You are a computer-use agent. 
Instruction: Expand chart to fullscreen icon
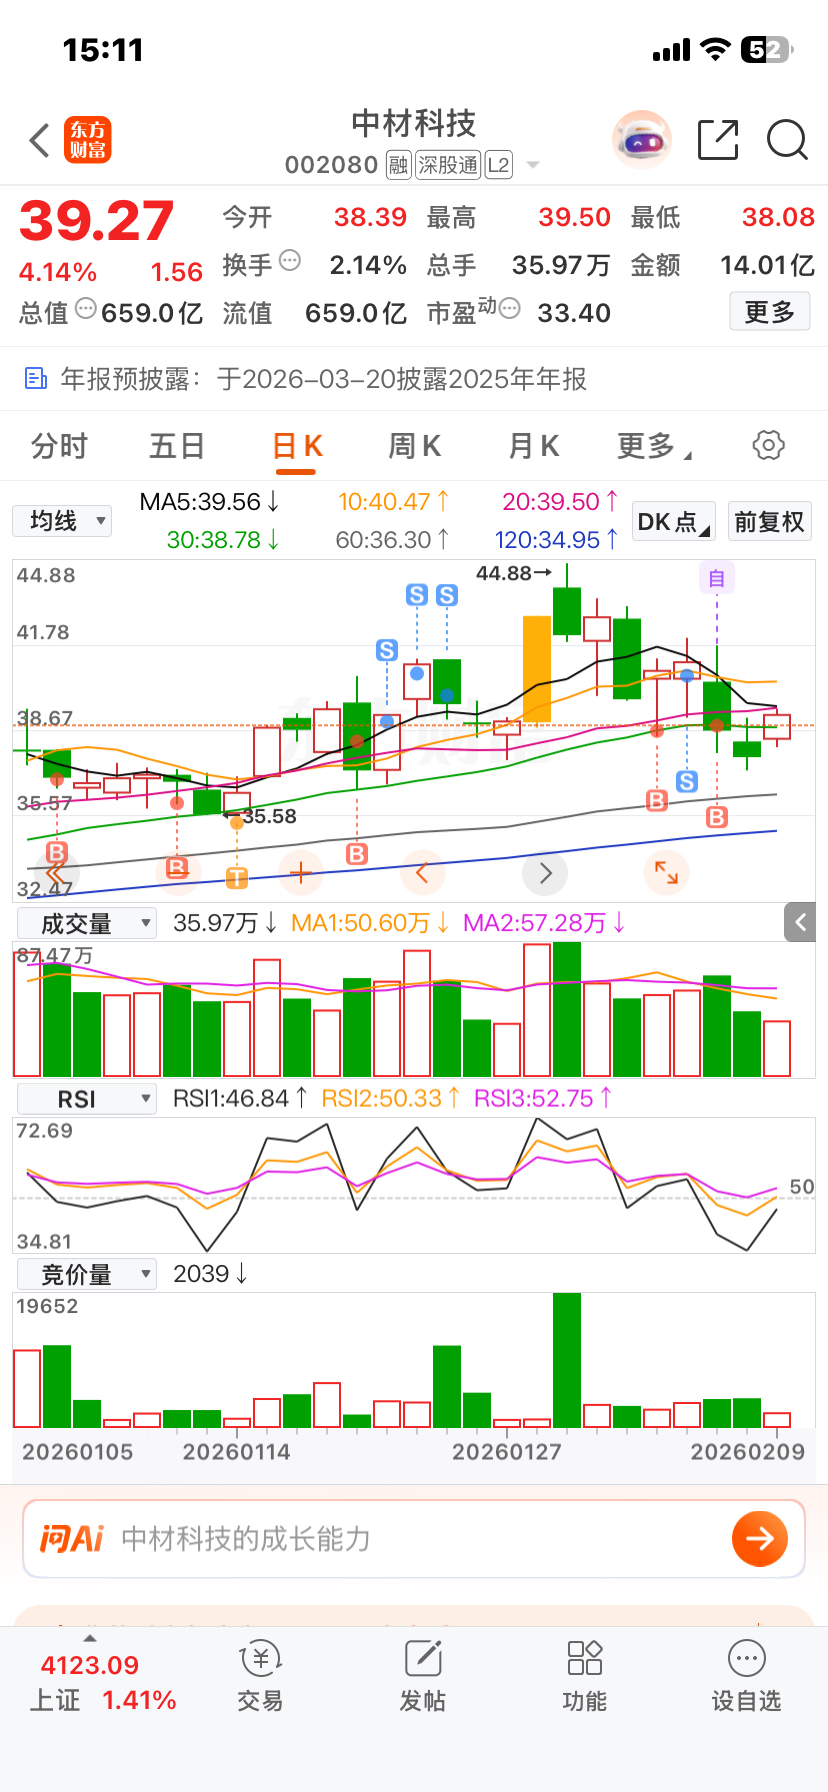(x=666, y=873)
